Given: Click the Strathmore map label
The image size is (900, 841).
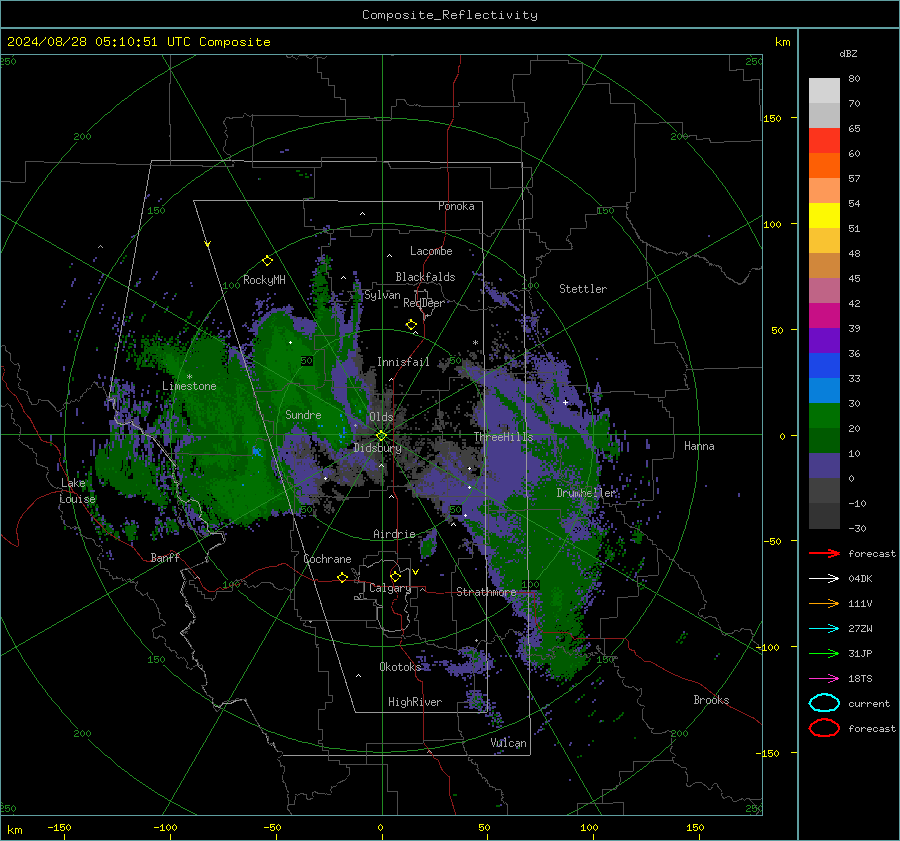Looking at the screenshot, I should click(486, 592).
